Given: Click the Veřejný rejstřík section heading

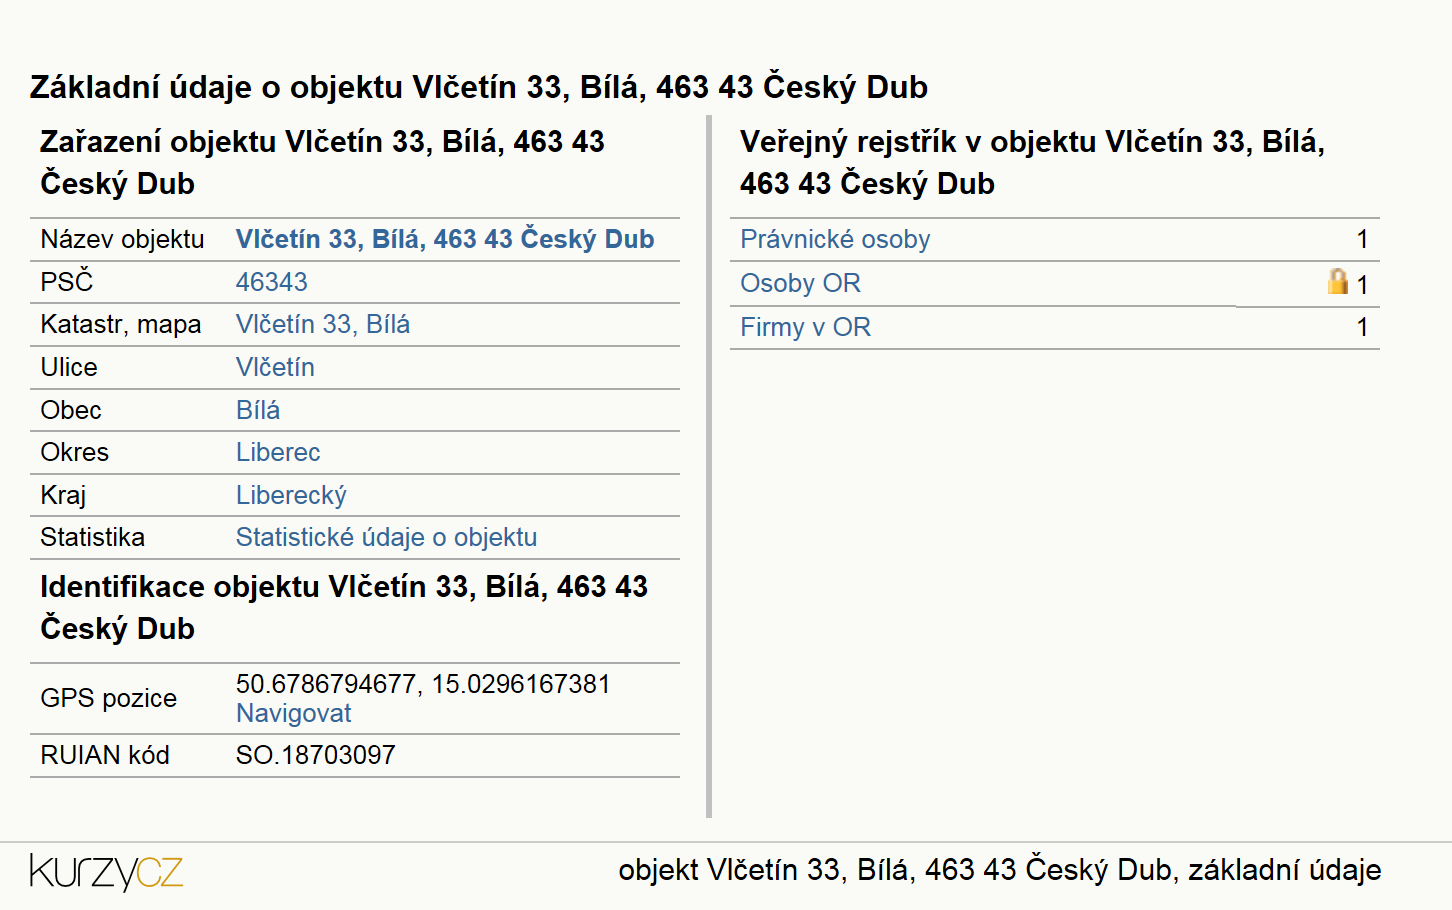Looking at the screenshot, I should point(1032,162).
